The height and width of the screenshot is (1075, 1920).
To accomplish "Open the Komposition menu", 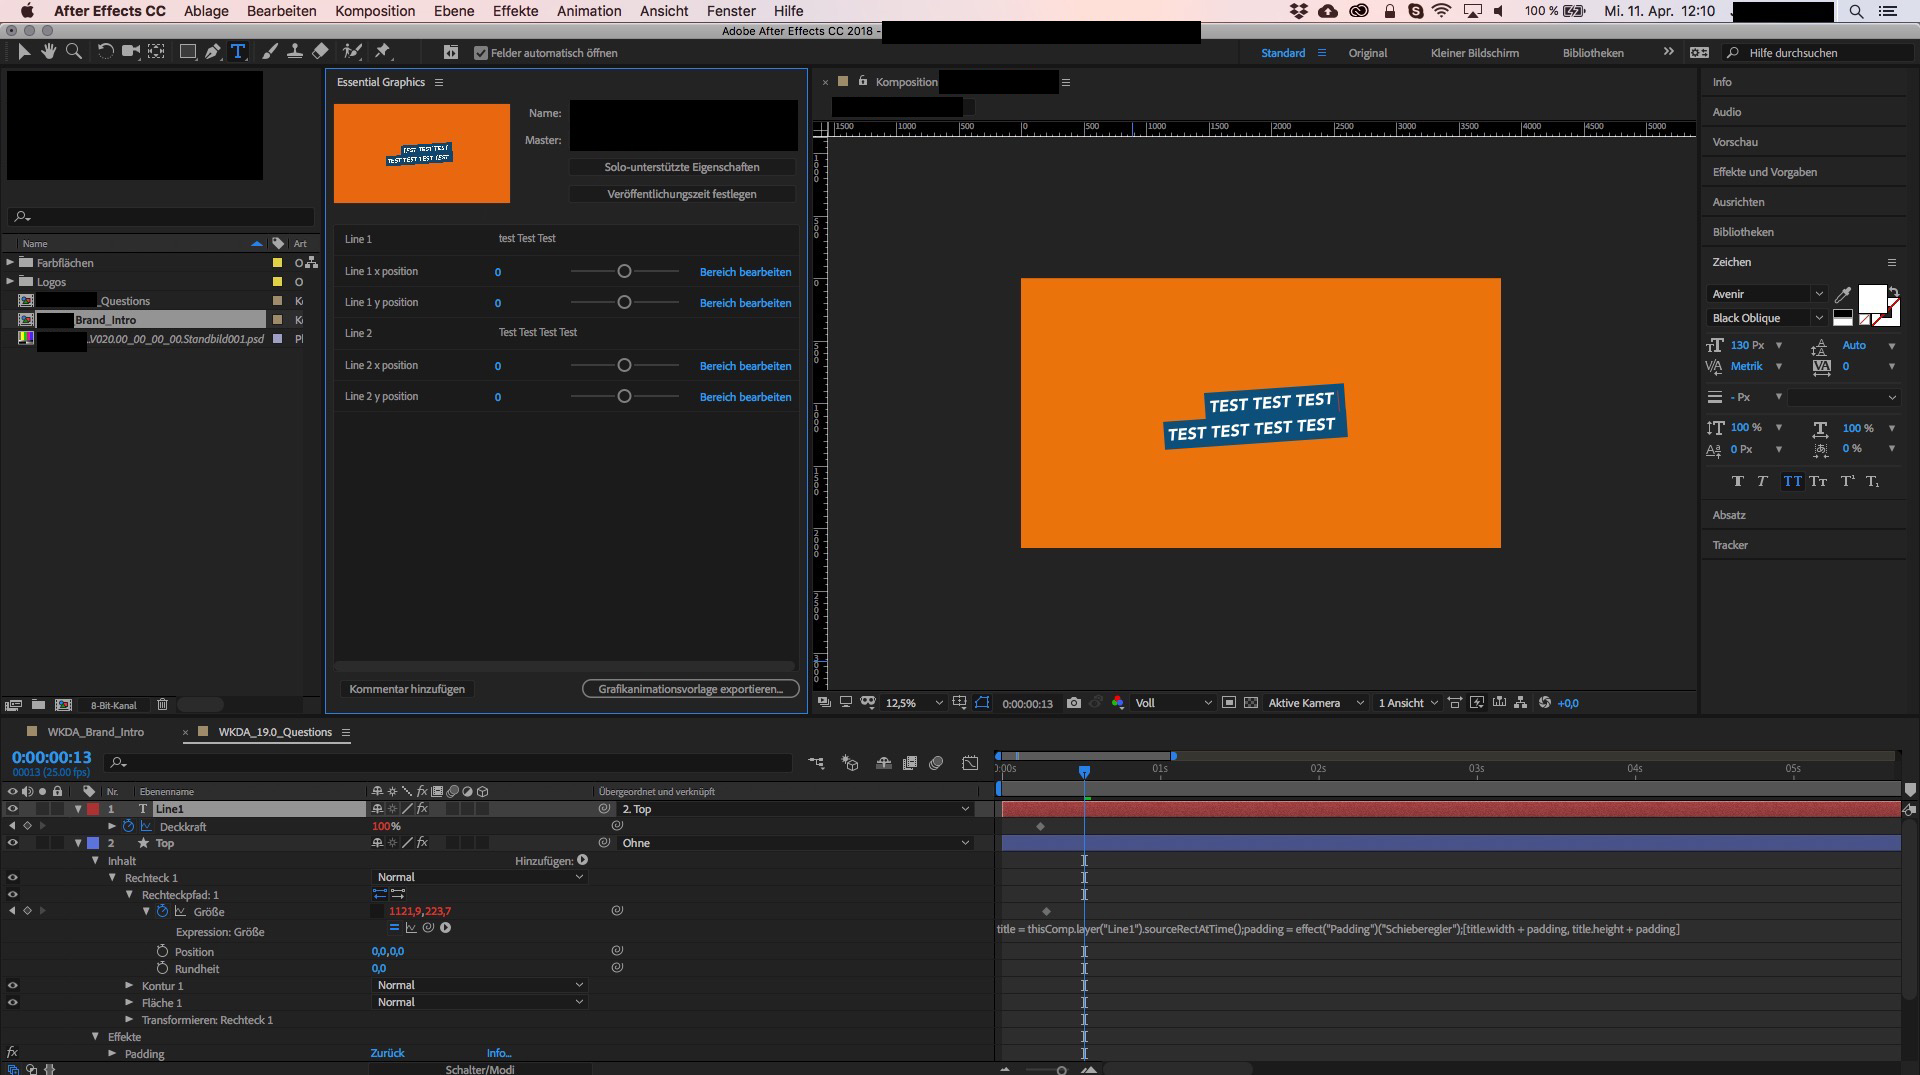I will (x=374, y=11).
